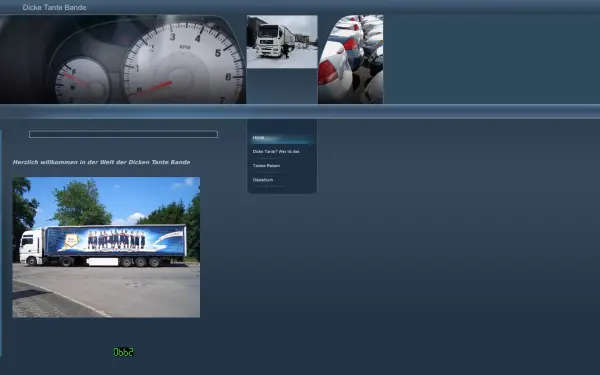The width and height of the screenshot is (600, 375).
Task: Open the Gästebuch guestbook page
Action: pos(263,180)
